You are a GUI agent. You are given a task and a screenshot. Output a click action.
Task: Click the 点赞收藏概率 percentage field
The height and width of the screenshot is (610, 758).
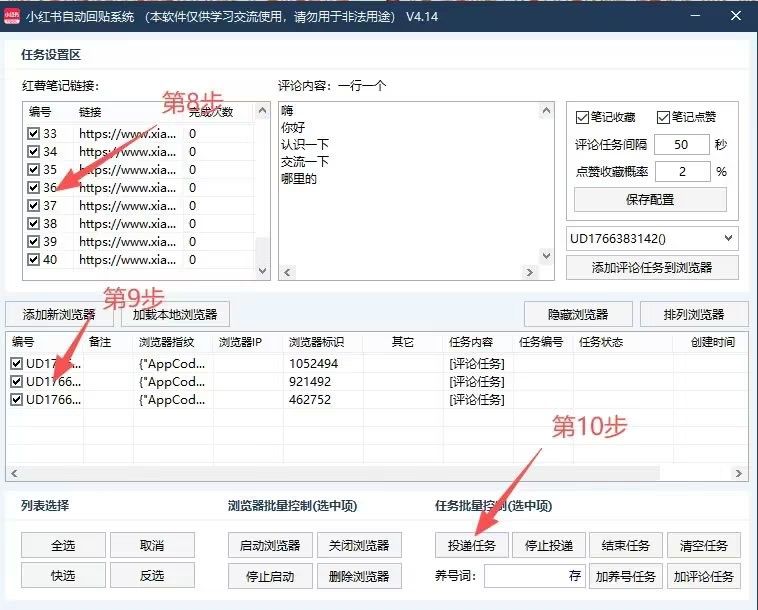(680, 171)
